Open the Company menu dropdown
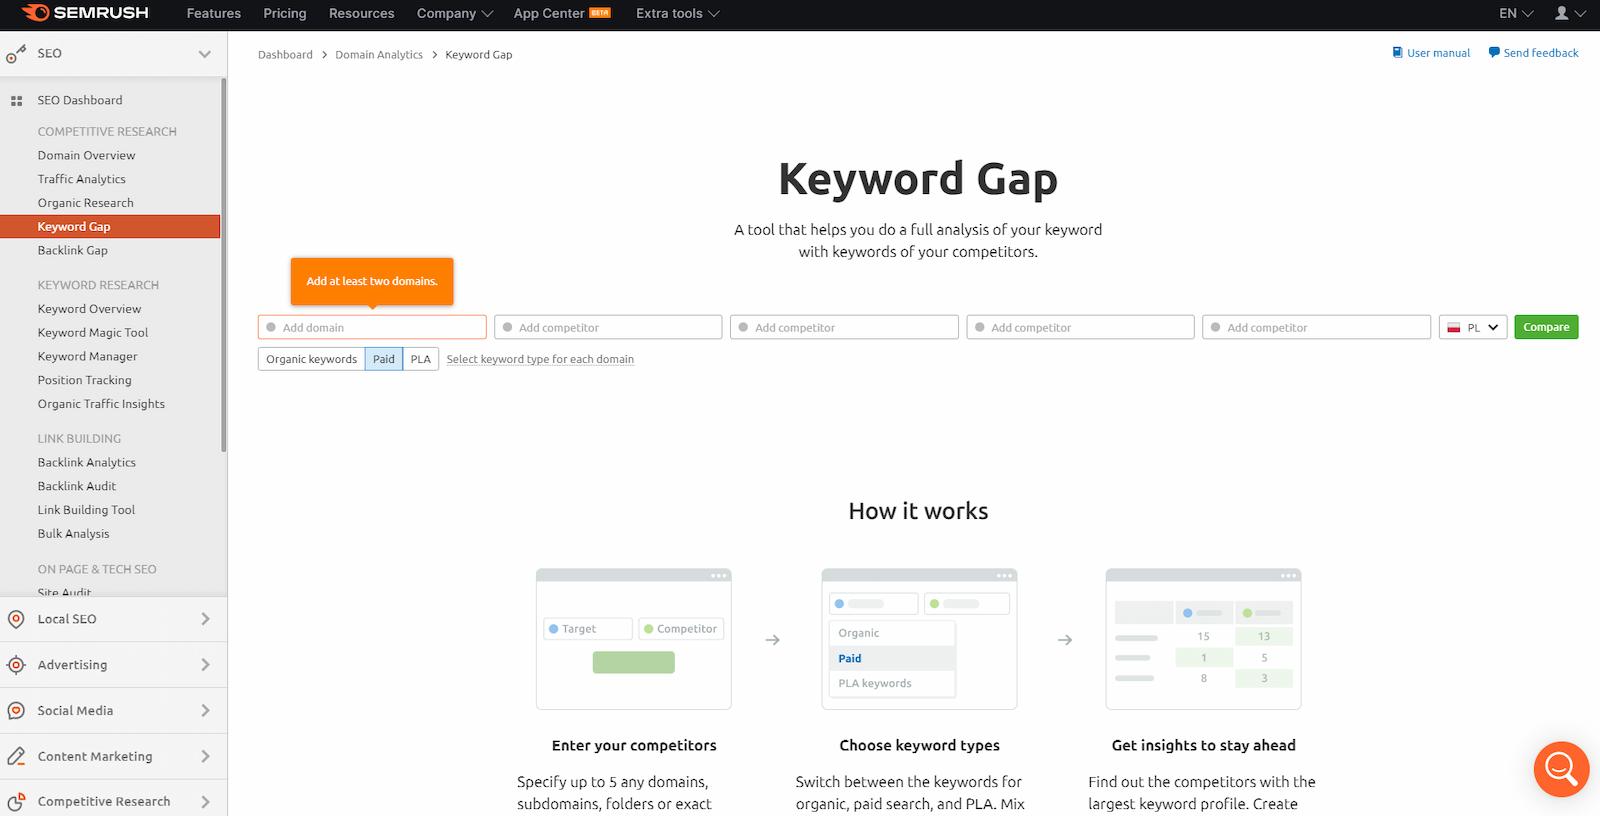 455,13
